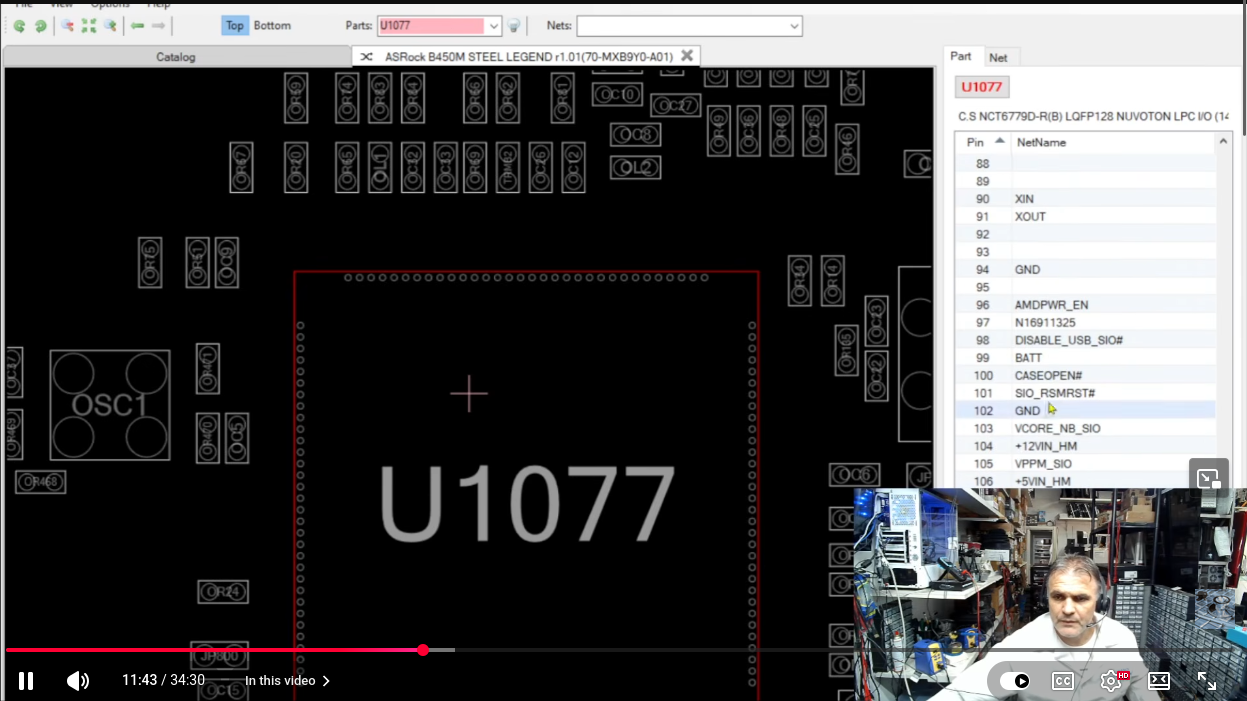Viewport: 1247px width, 701px height.
Task: Switch to the Net panel tab
Action: [998, 58]
